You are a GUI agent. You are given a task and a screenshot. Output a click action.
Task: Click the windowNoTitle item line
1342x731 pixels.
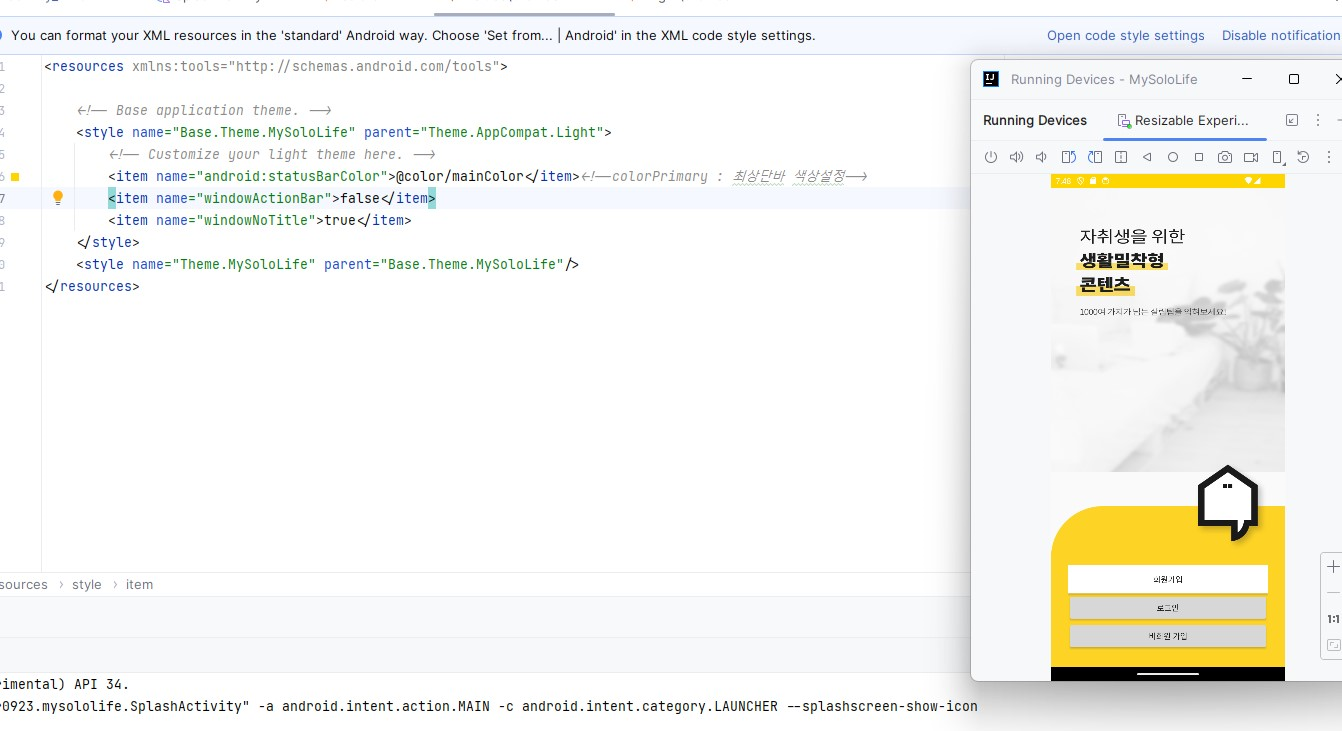coord(260,220)
